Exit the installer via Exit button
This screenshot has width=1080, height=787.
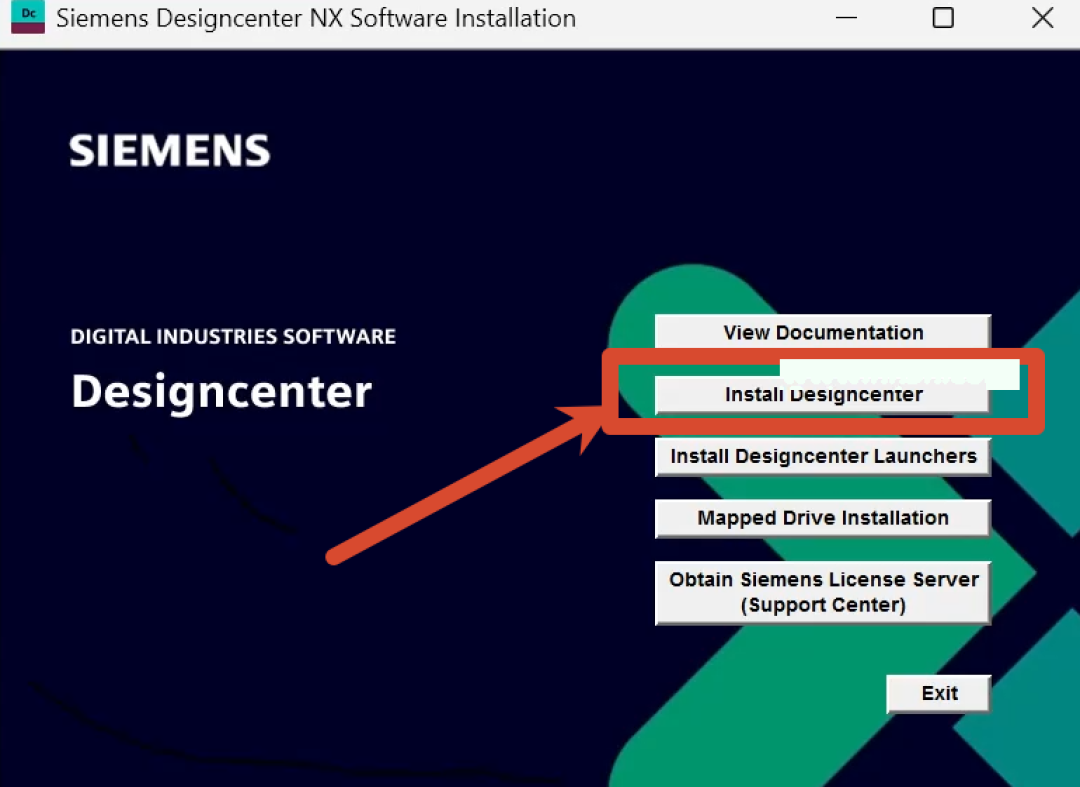tap(938, 693)
